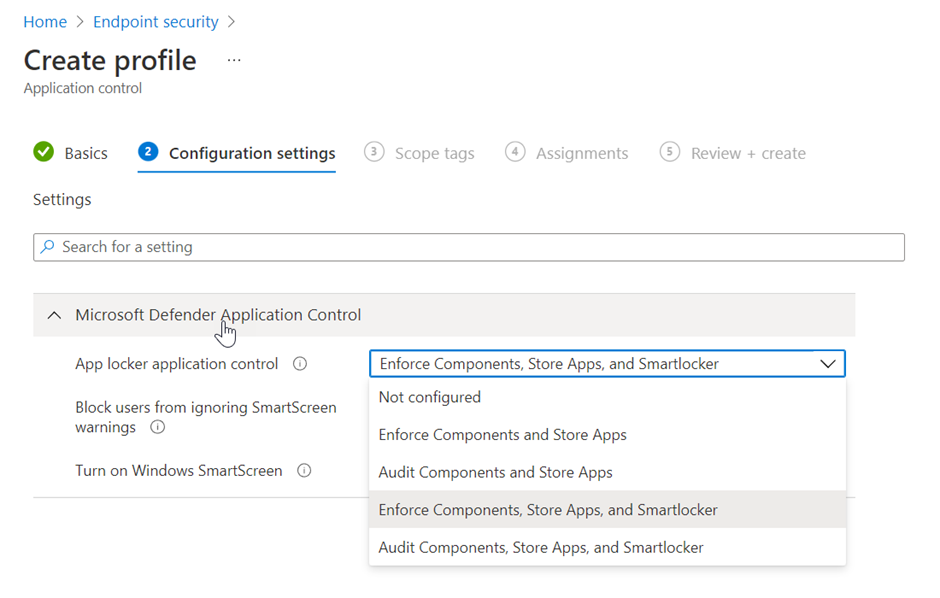The width and height of the screenshot is (940, 598).
Task: Close the App locker application control dropdown
Action: (827, 364)
